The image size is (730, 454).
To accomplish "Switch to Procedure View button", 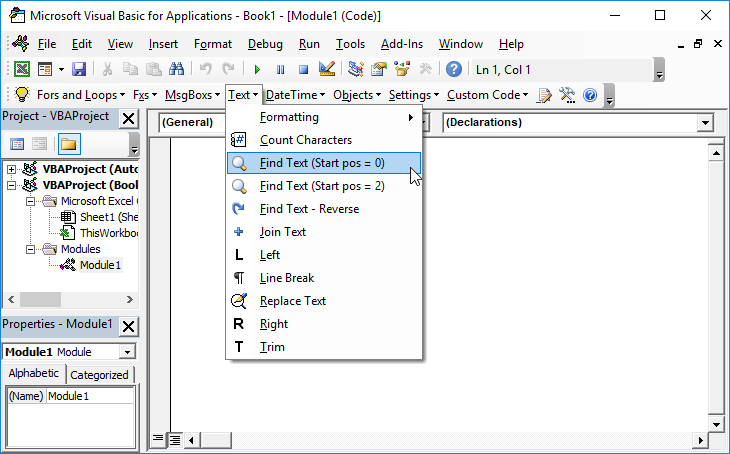I will pos(158,439).
